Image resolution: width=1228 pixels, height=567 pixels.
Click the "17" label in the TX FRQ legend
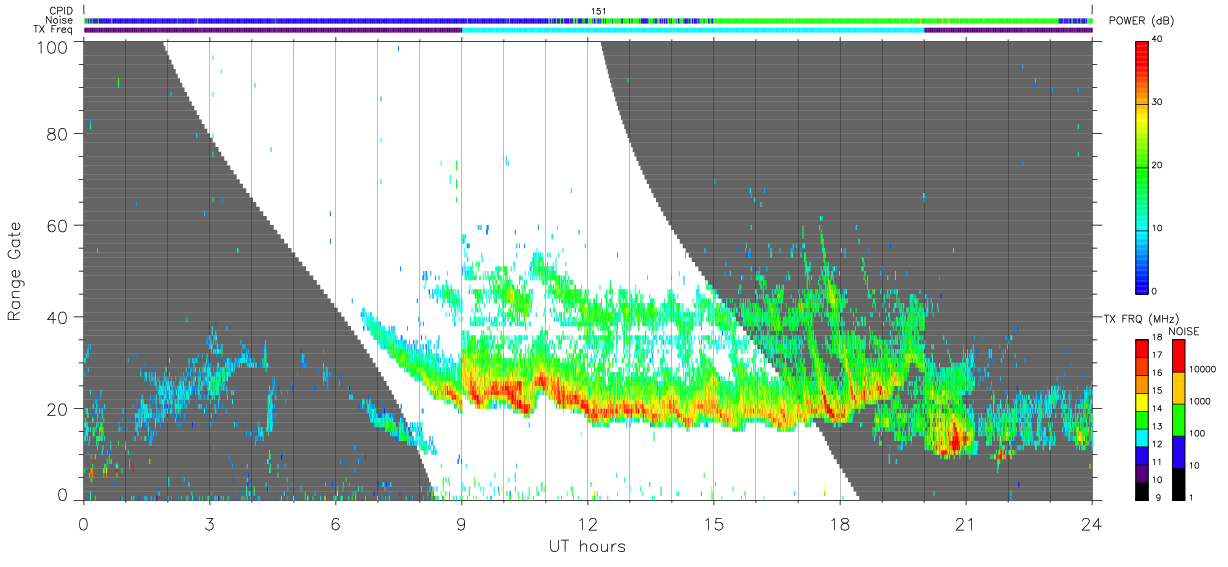pyautogui.click(x=1157, y=354)
